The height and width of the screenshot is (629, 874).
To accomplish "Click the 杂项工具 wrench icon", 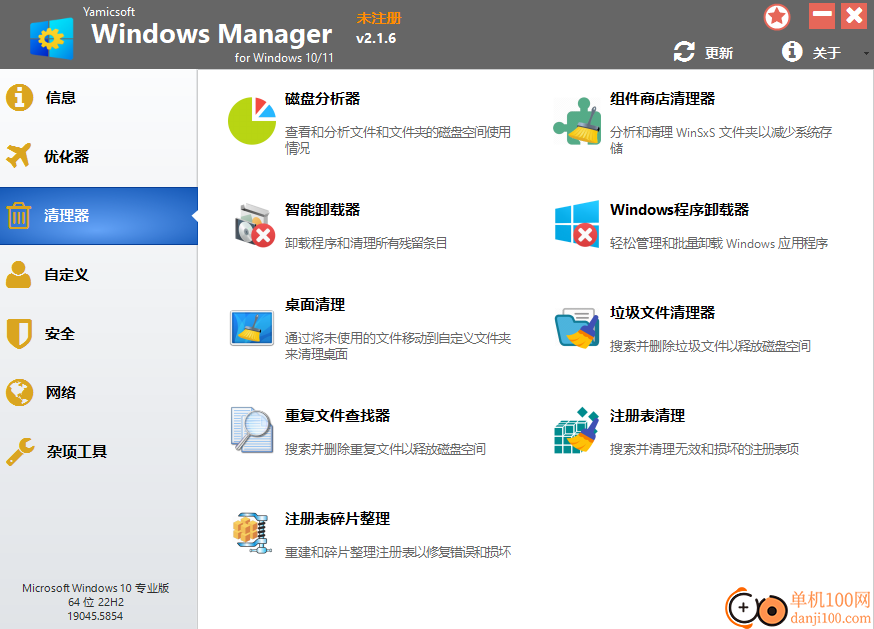I will coord(20,451).
